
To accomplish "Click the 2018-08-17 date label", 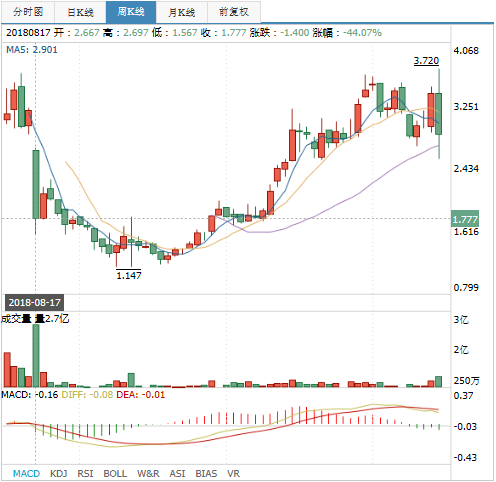I will coord(34,303).
